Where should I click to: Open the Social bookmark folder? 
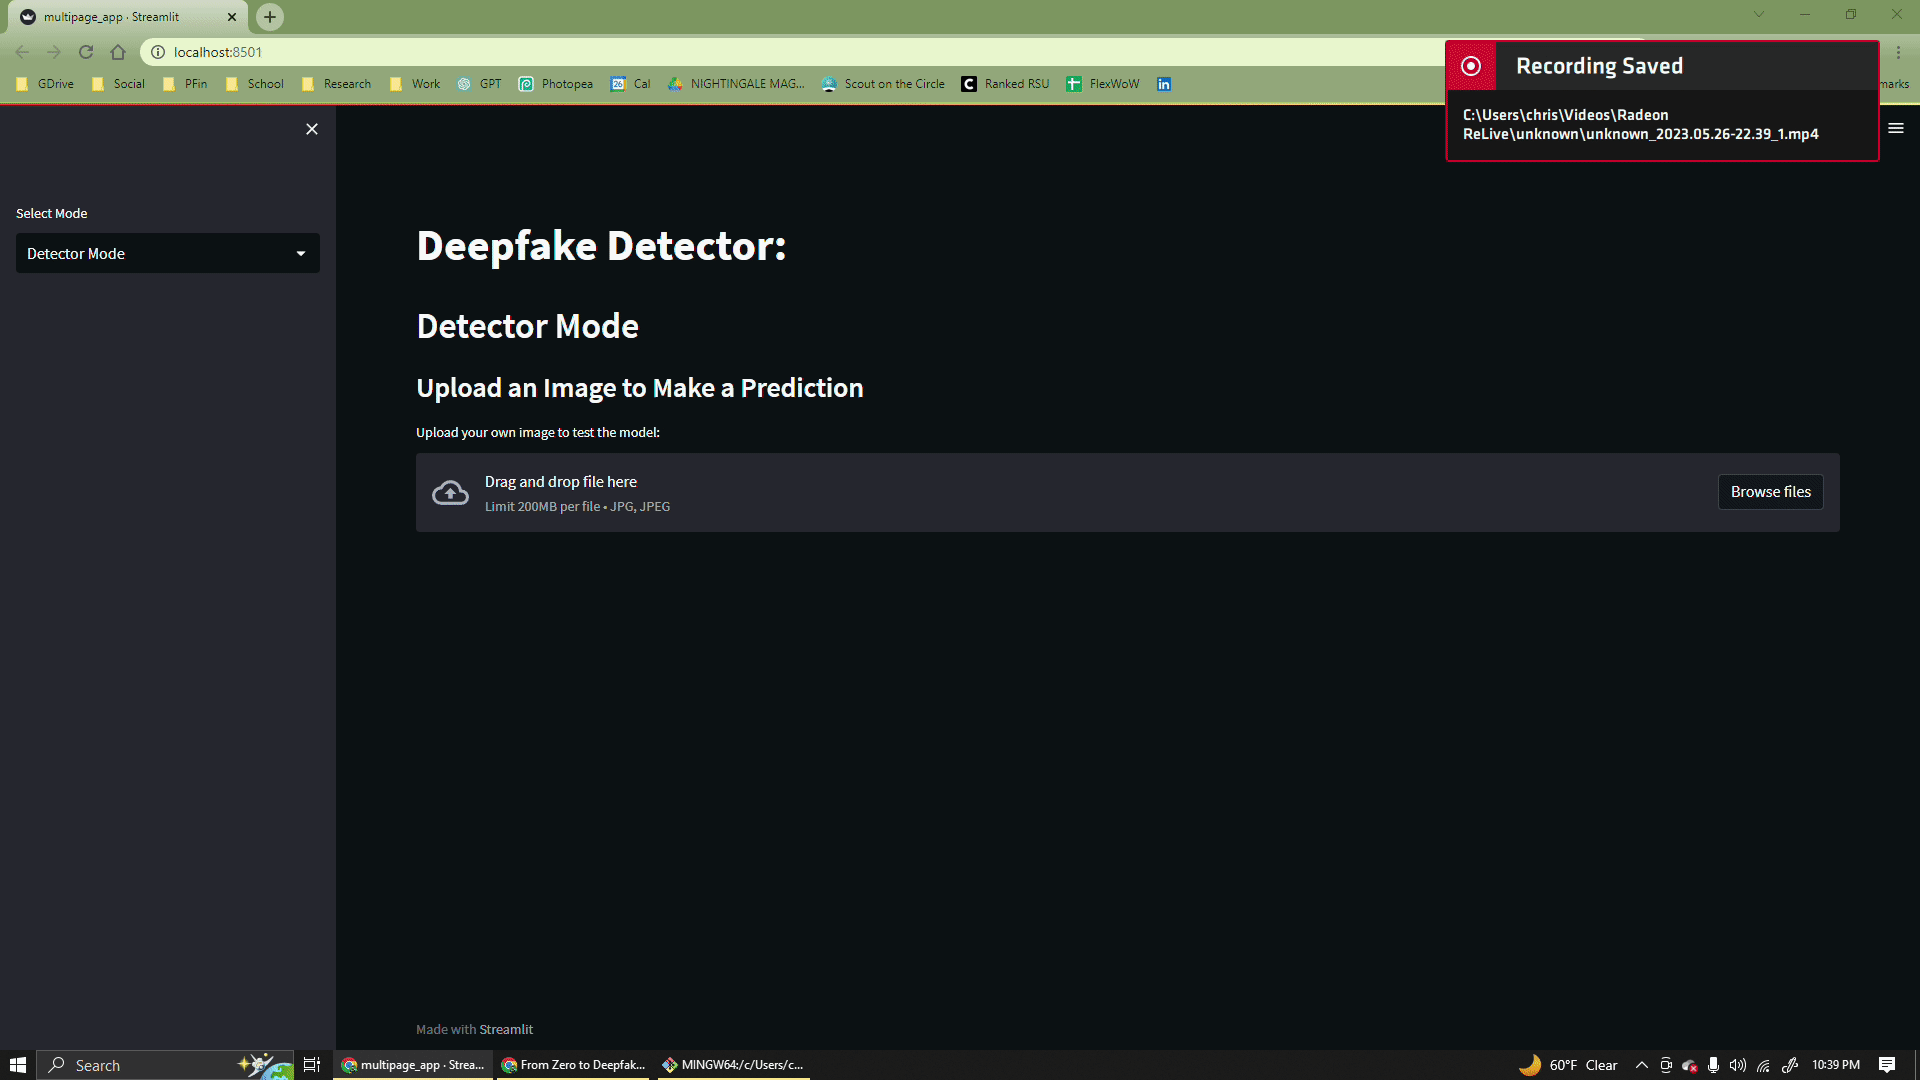point(119,84)
